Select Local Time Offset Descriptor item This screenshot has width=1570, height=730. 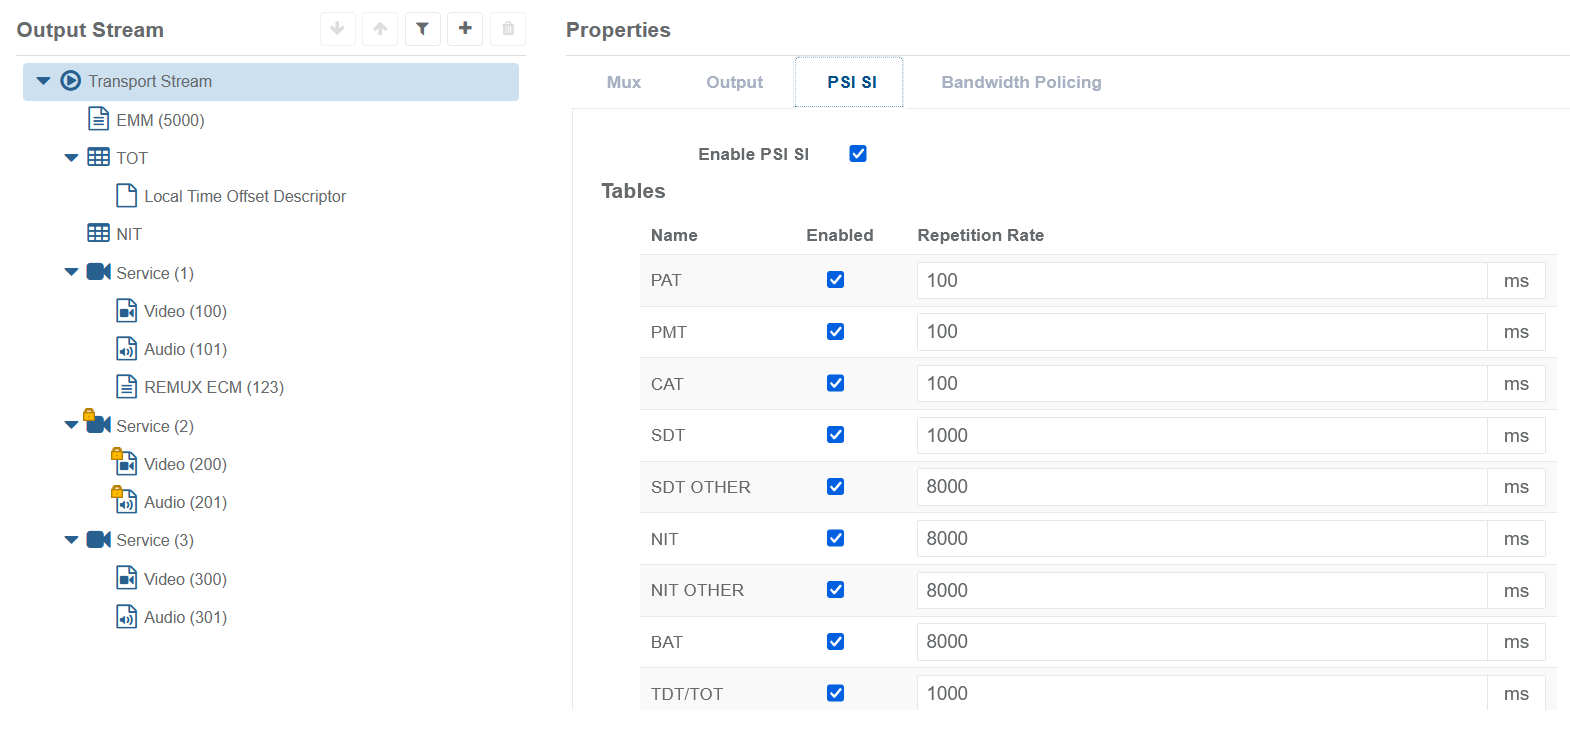click(245, 196)
